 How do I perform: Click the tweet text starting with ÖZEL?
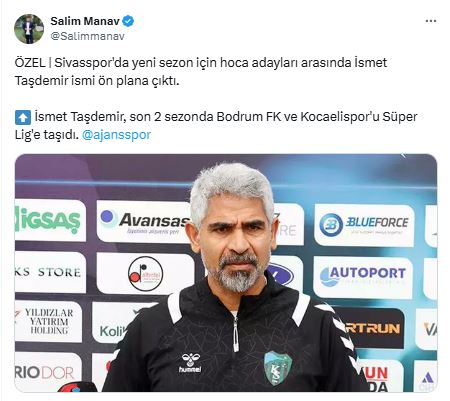201,71
